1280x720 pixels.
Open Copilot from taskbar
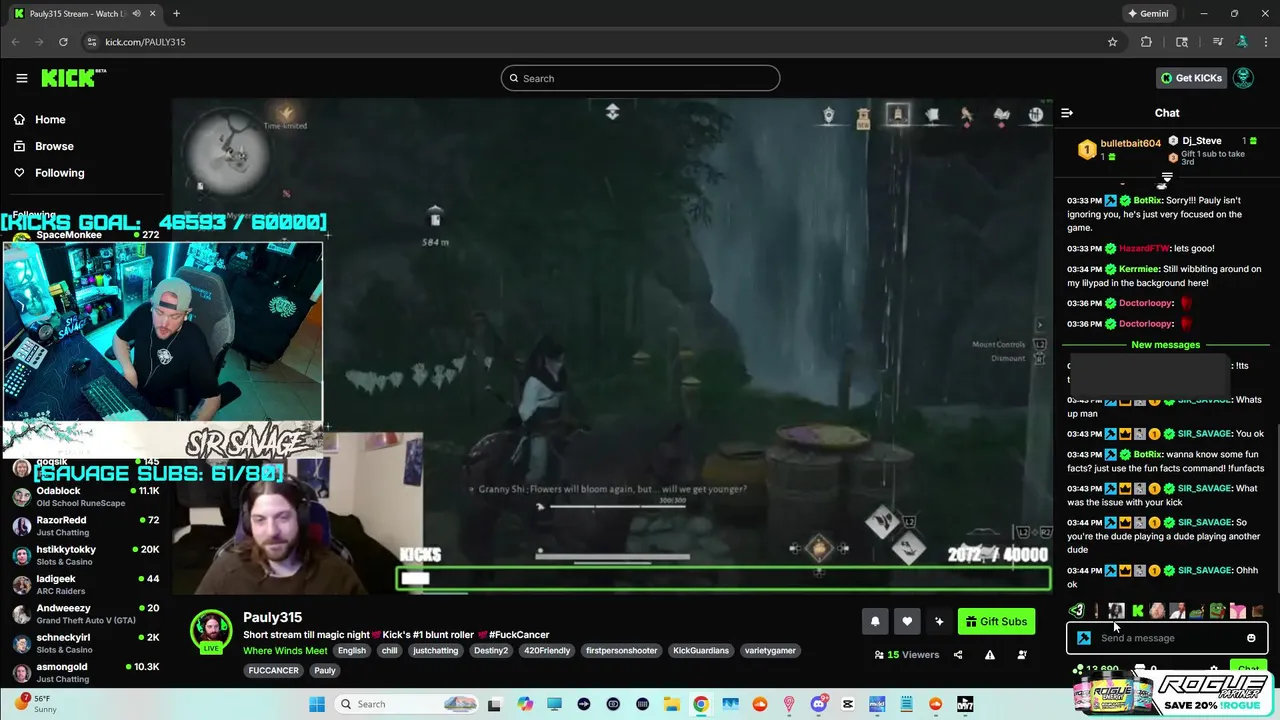coord(525,704)
